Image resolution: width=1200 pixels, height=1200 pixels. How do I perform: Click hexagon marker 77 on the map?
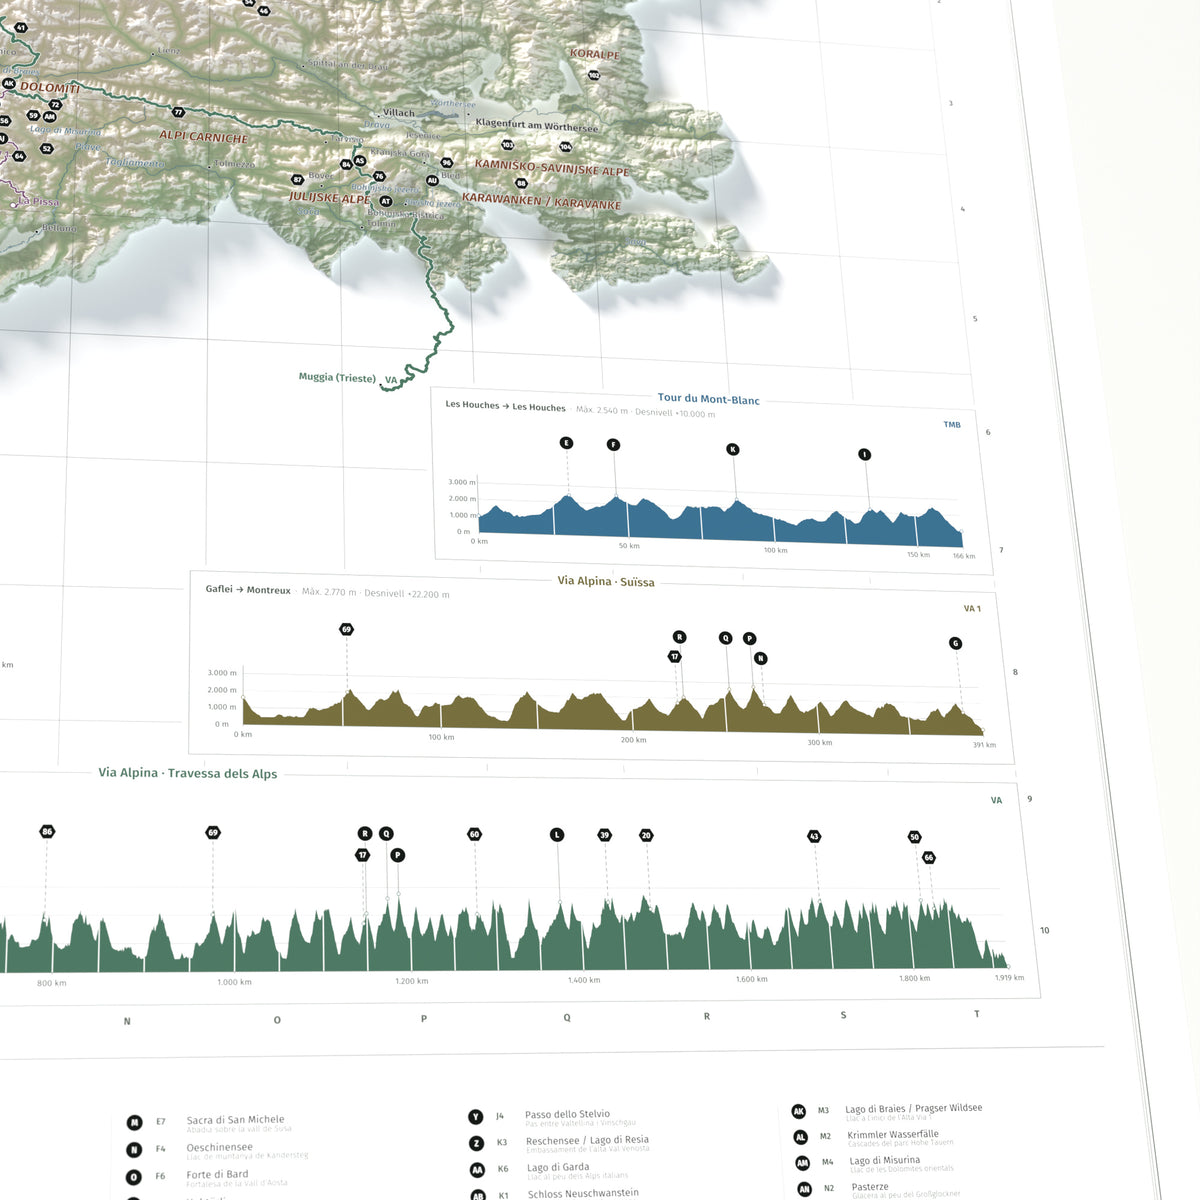point(178,112)
